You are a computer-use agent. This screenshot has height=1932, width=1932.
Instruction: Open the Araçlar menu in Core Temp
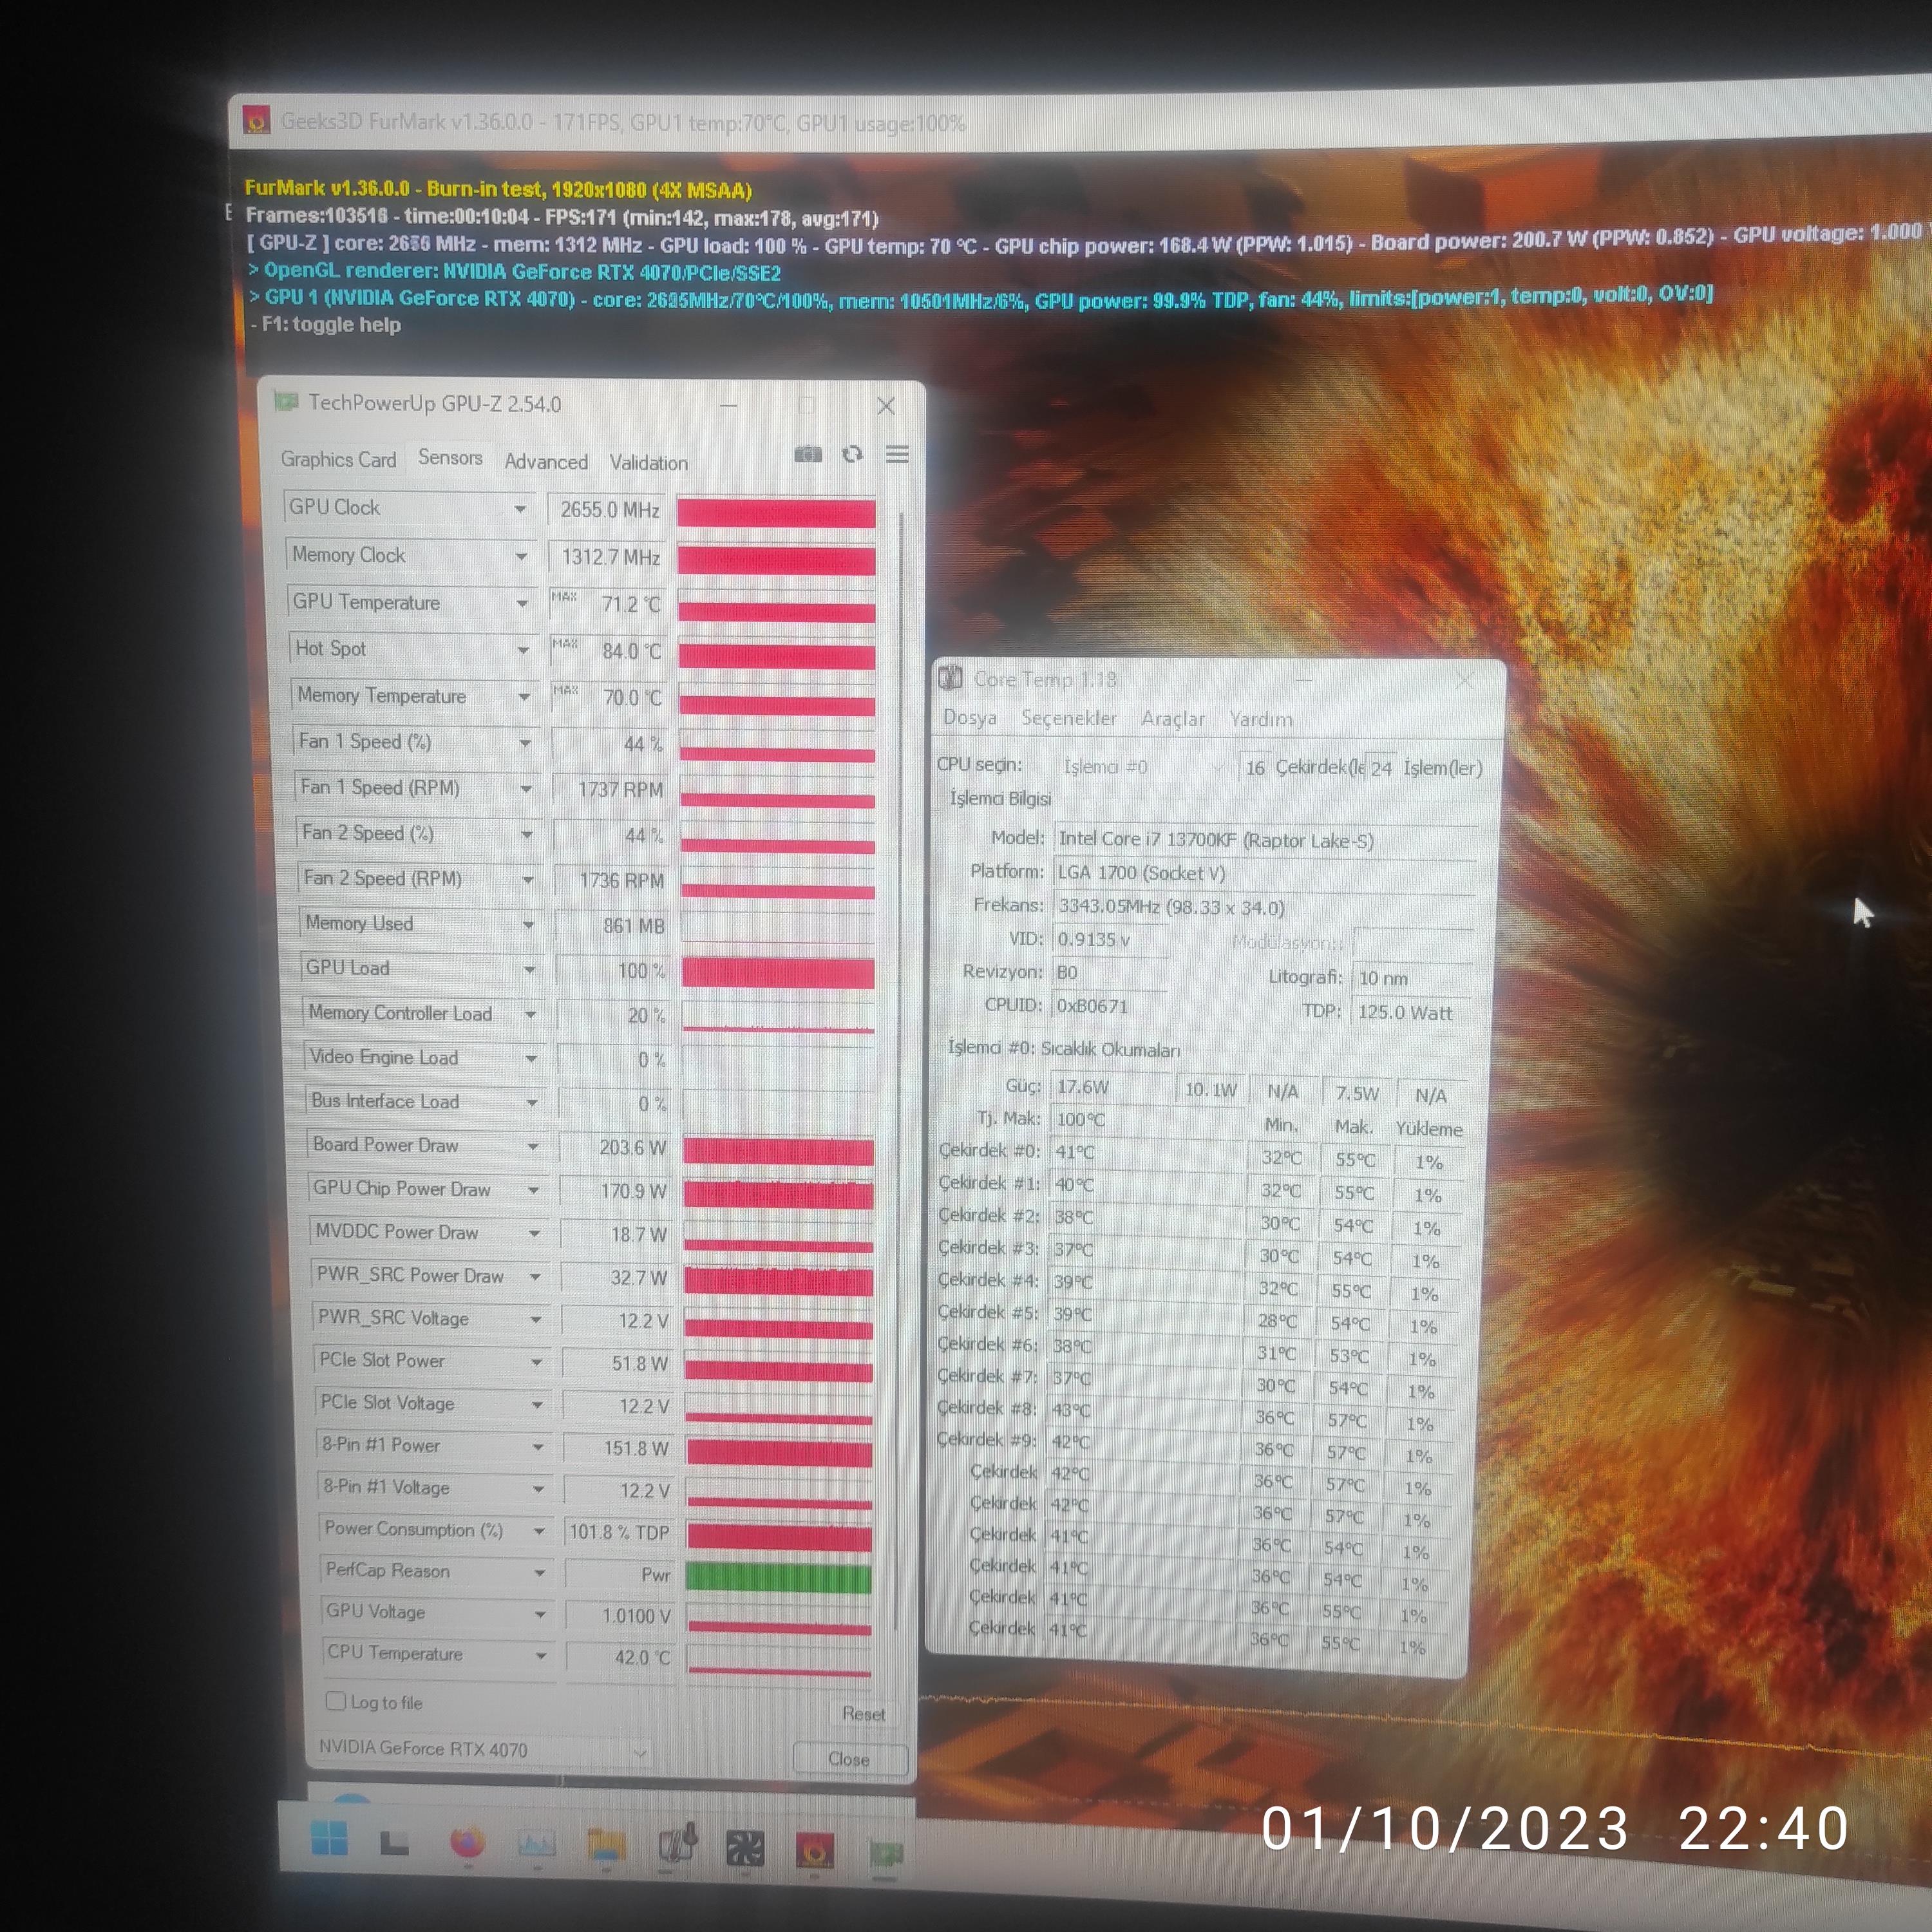tap(1173, 719)
